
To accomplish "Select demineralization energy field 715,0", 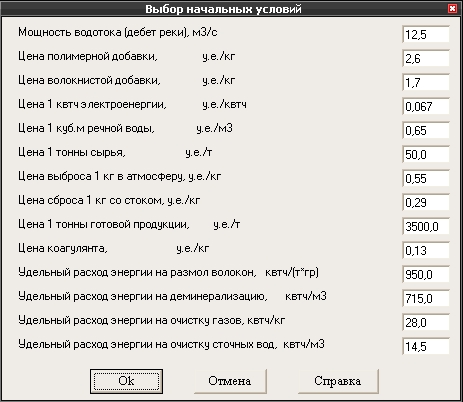I will [426, 298].
